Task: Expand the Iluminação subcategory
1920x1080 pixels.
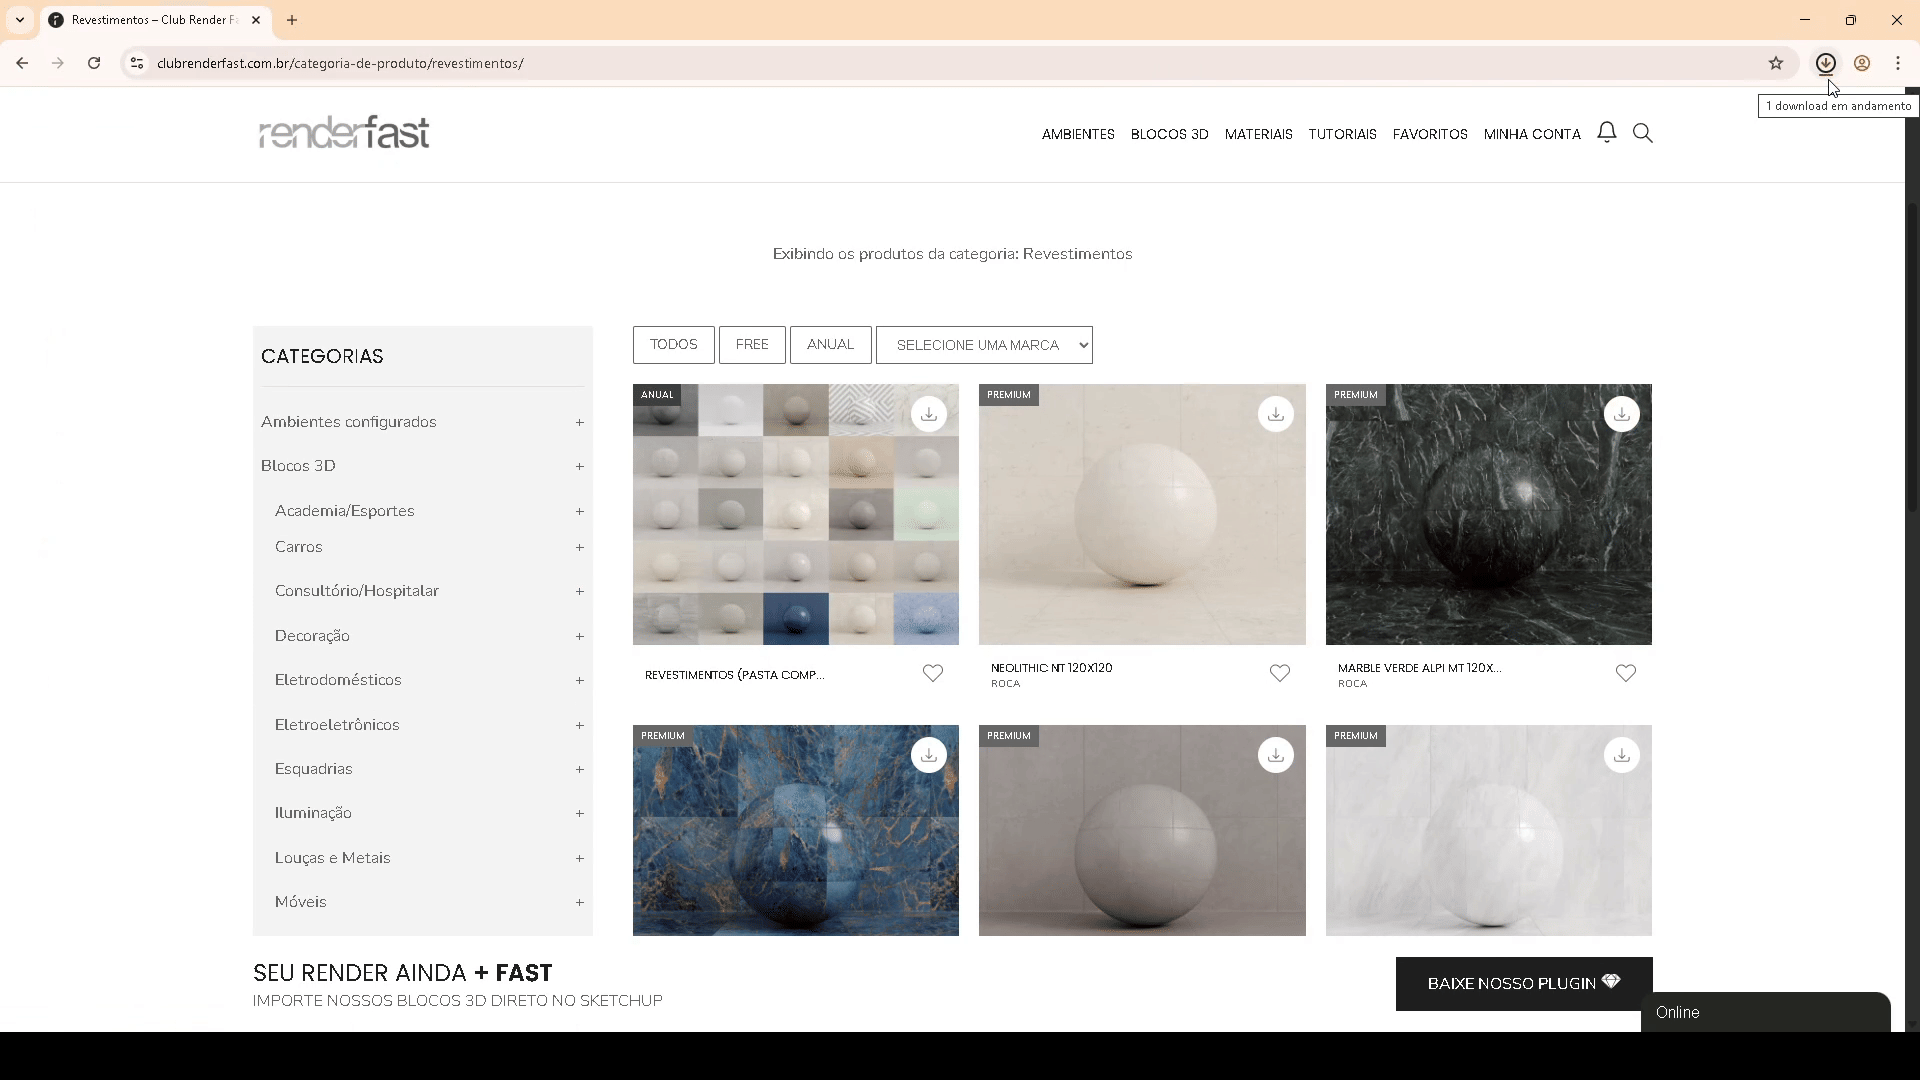Action: tap(579, 813)
